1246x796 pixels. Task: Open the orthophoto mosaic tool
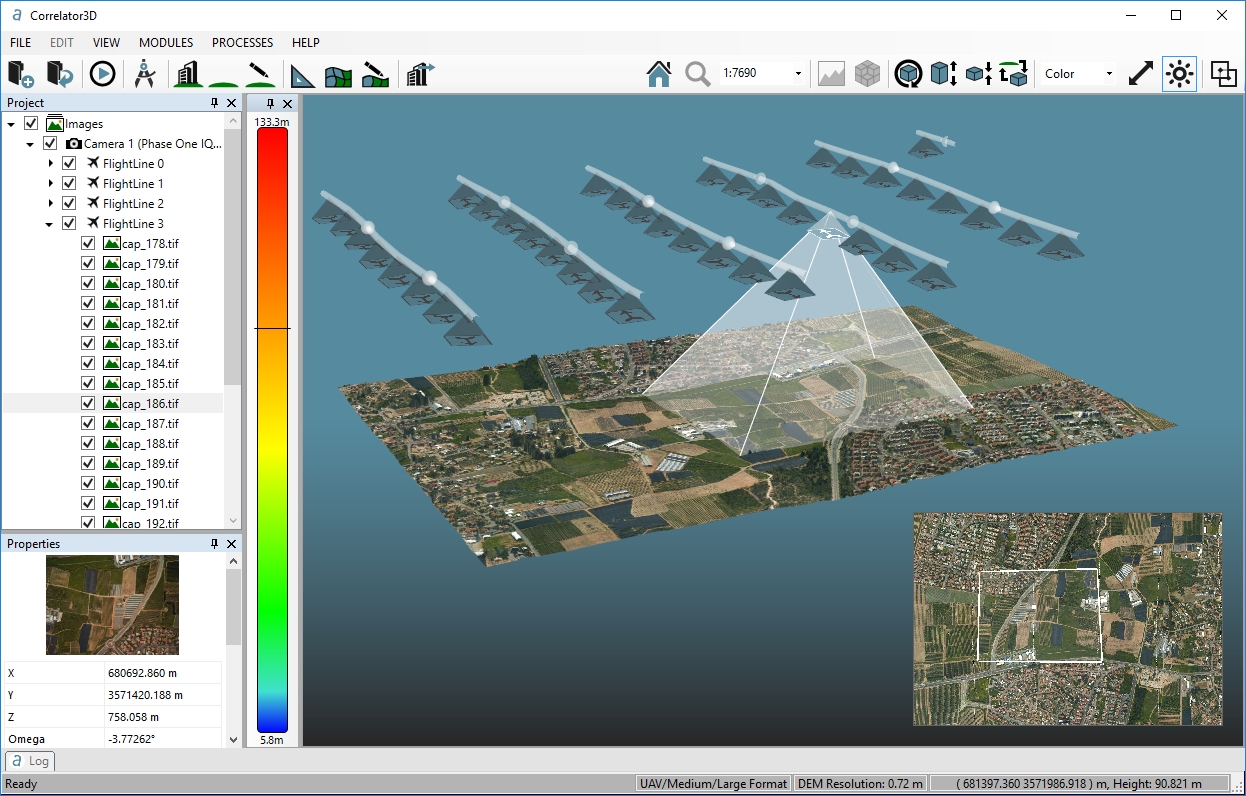point(338,73)
